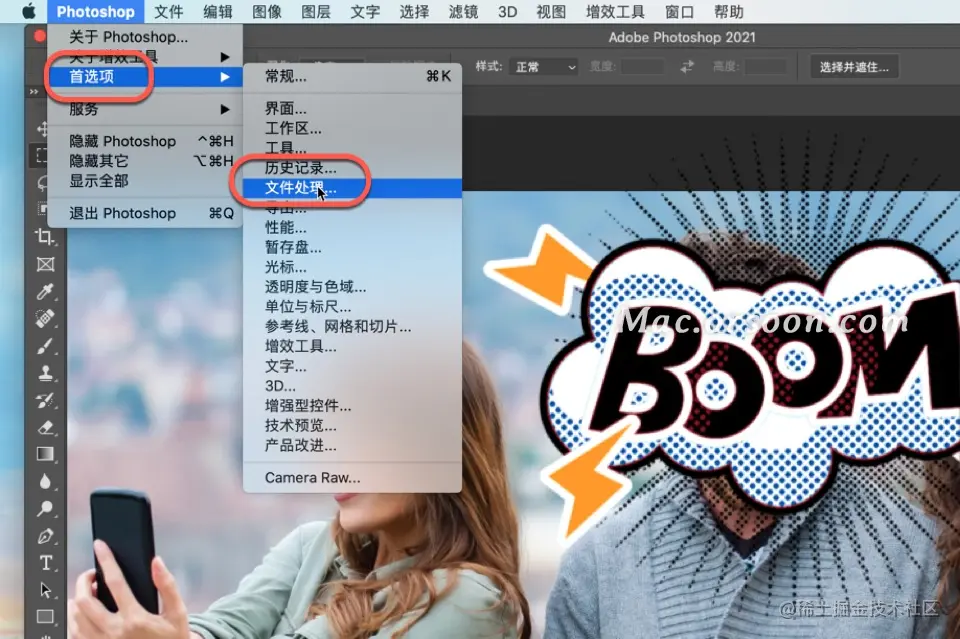Choose 关于 Photoshop... menu item

(x=144, y=37)
